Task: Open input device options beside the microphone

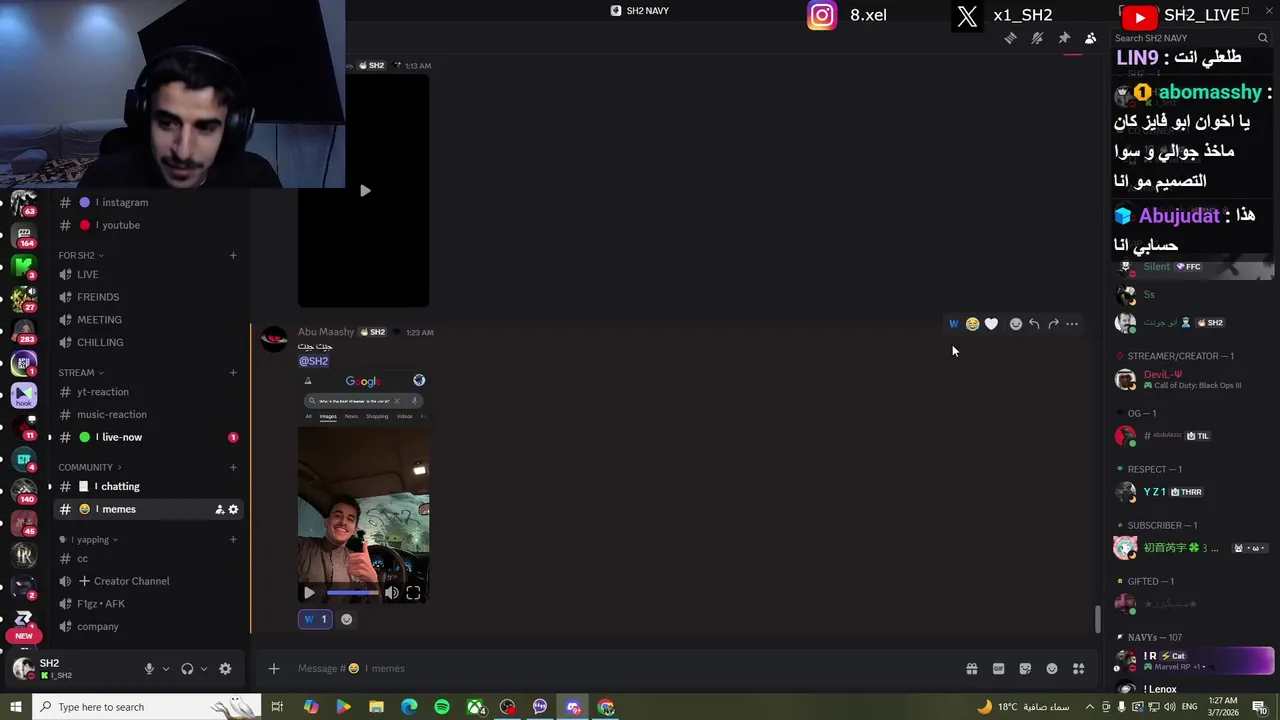Action: [x=166, y=669]
